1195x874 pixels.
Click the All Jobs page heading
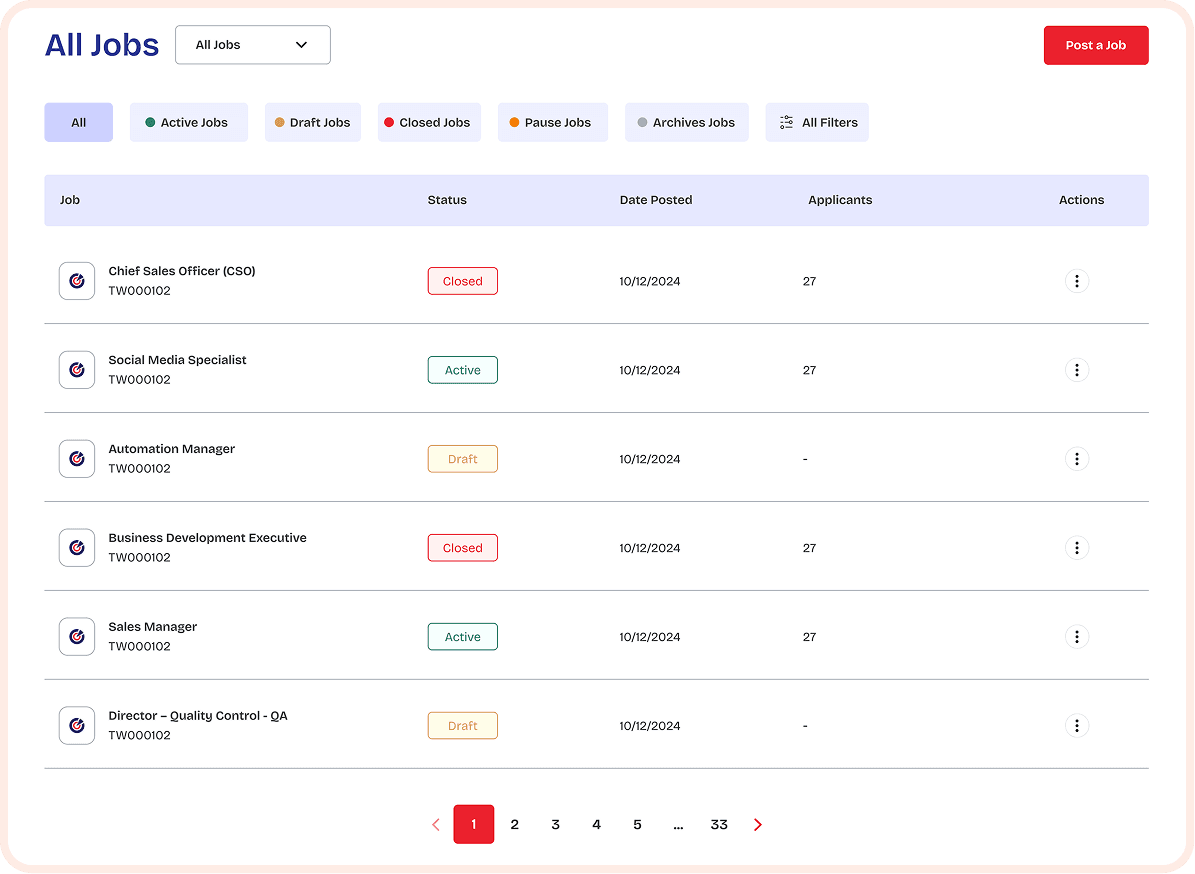[102, 45]
